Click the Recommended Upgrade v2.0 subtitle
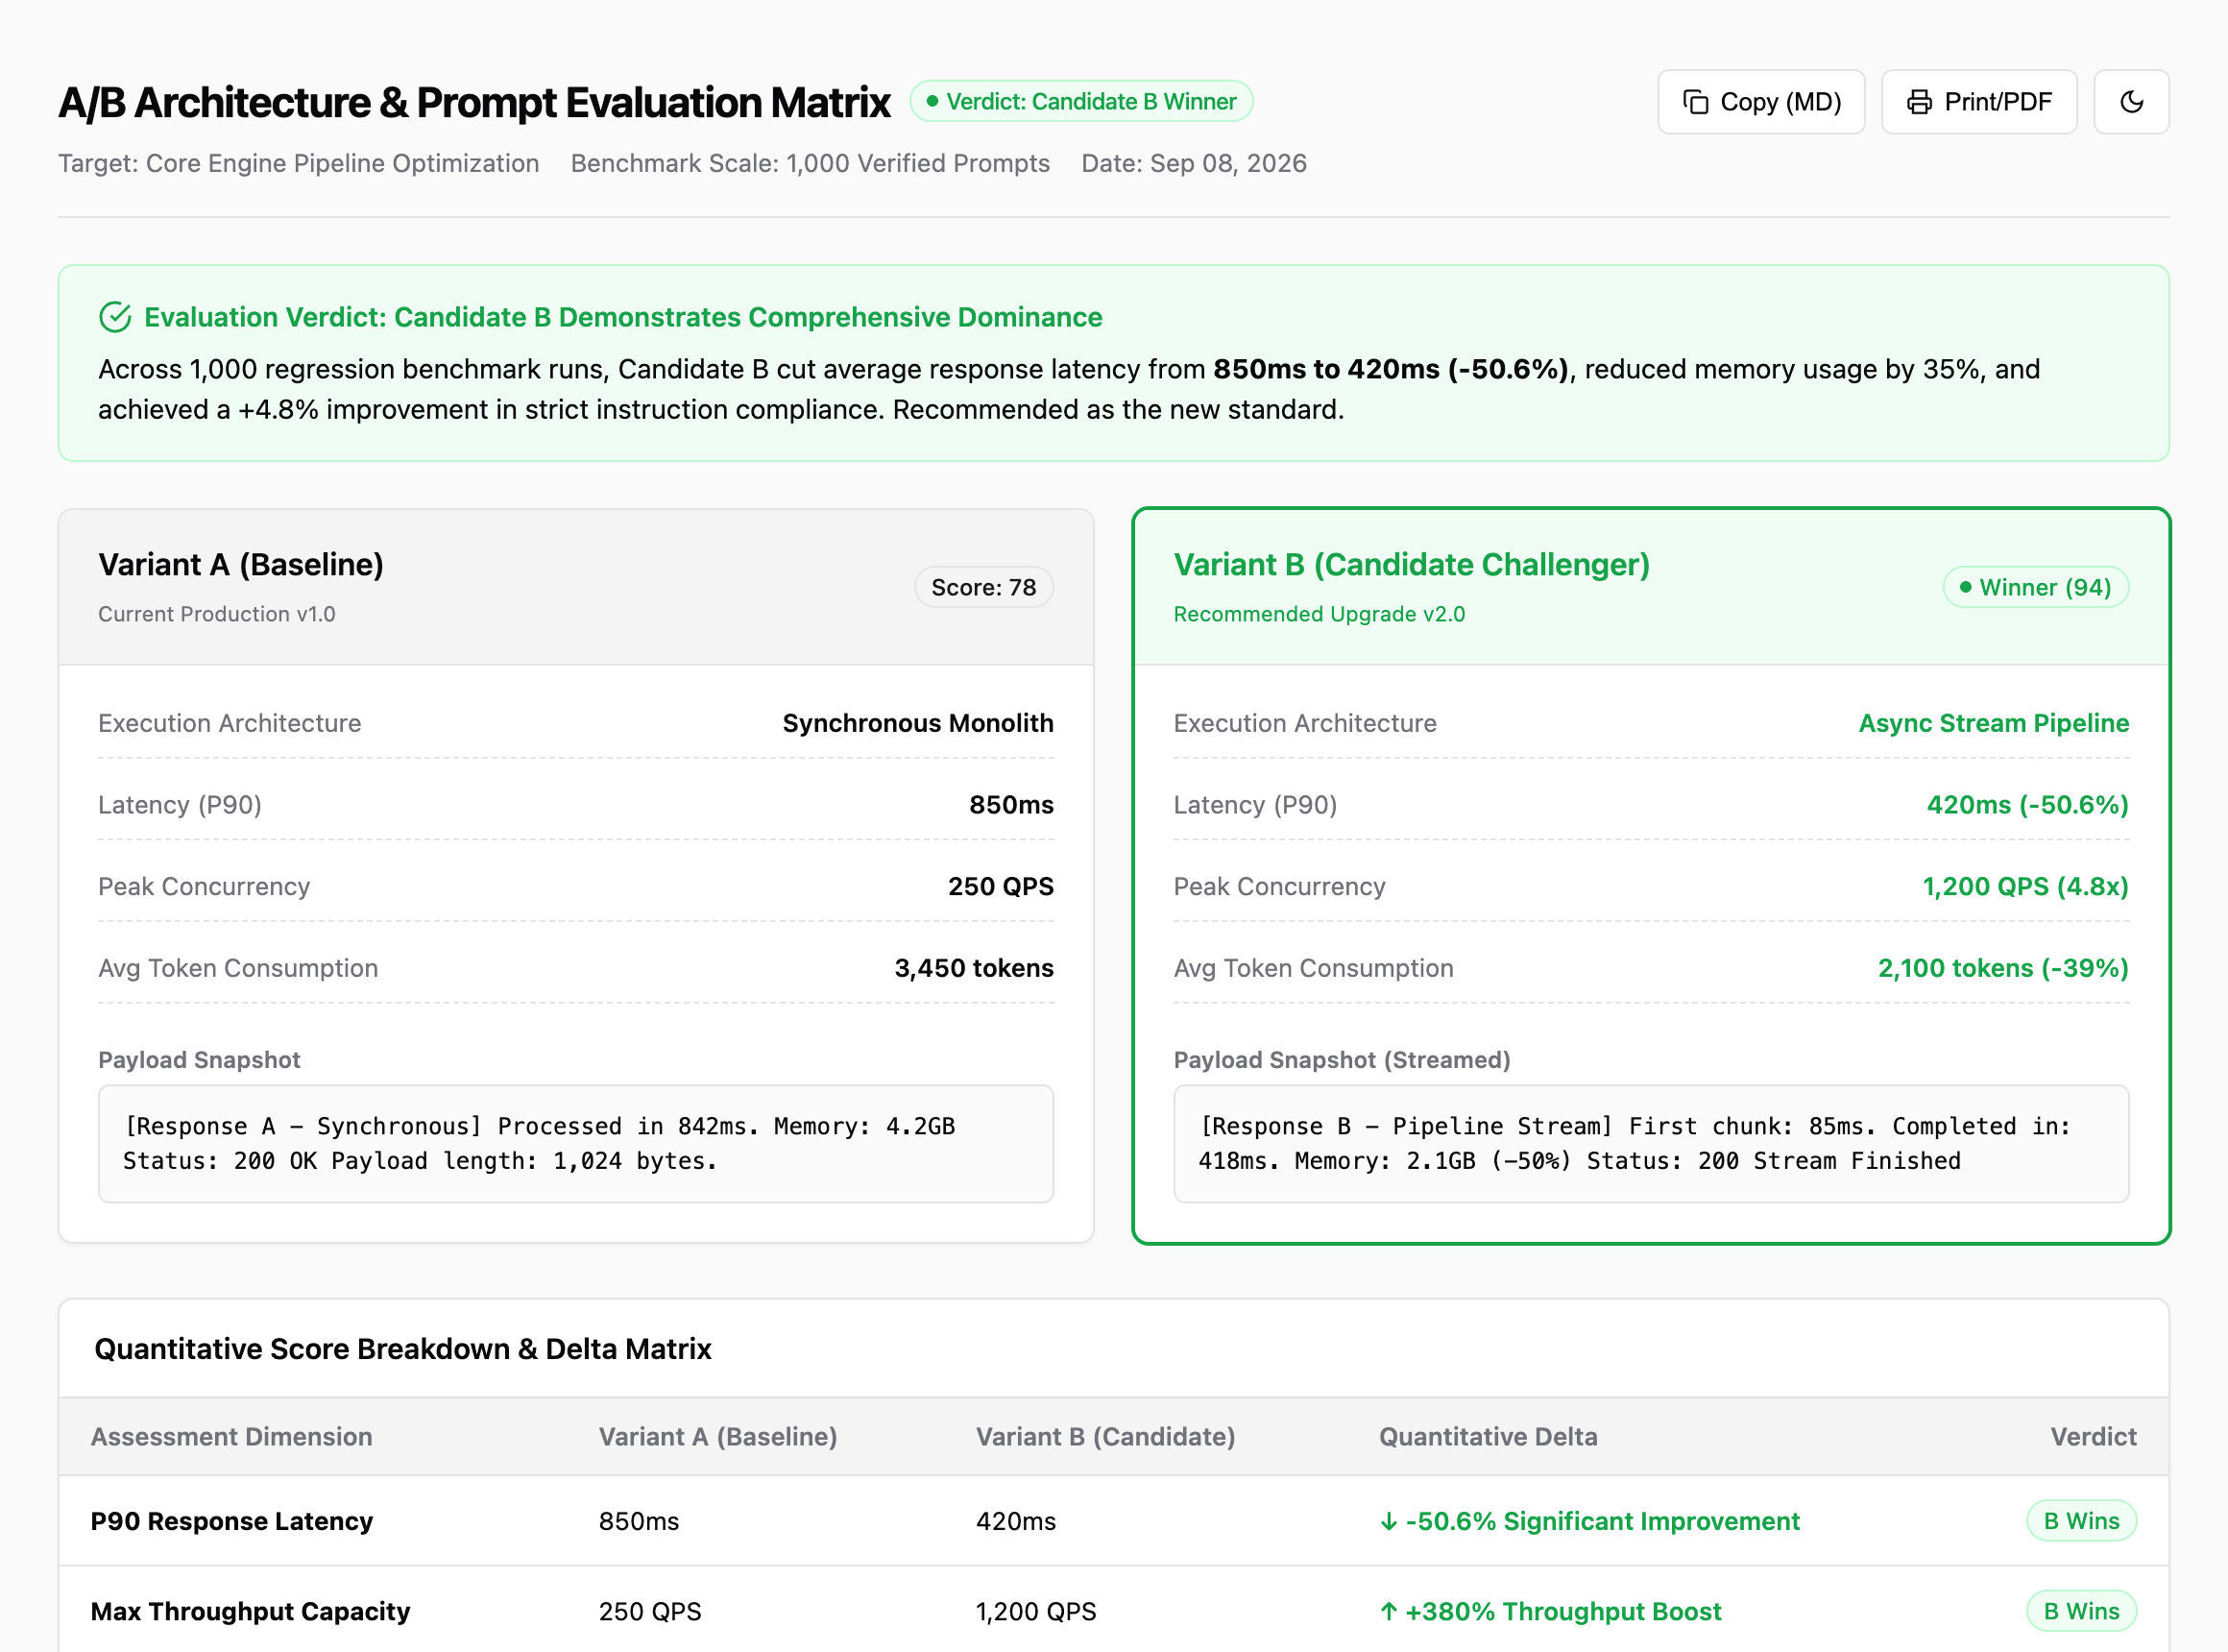 (1319, 614)
